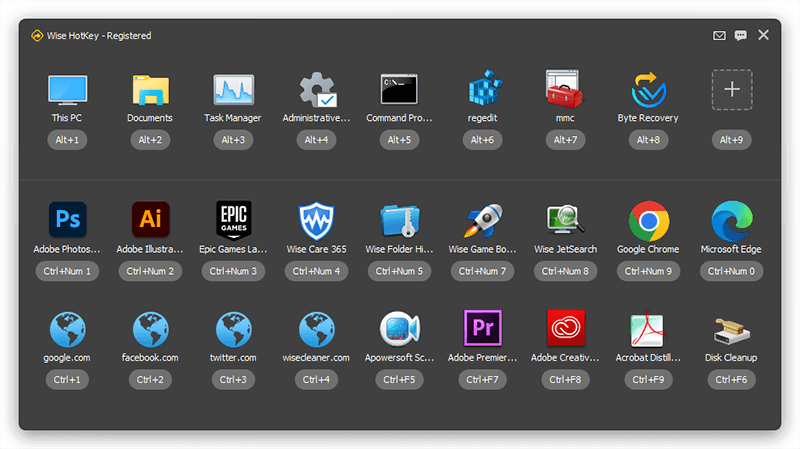Modify the Ctrl+Num 8 hotkey button

565,271
